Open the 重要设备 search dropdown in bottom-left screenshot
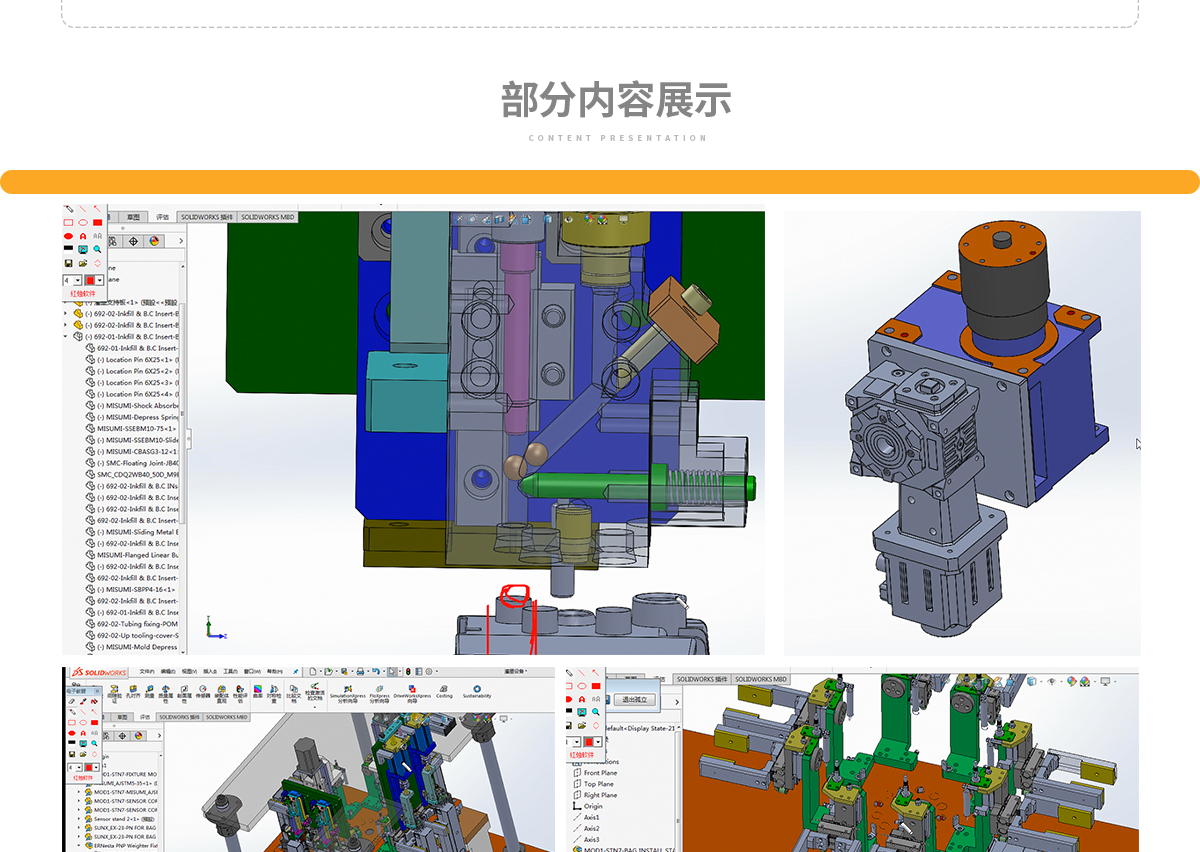 pos(515,671)
